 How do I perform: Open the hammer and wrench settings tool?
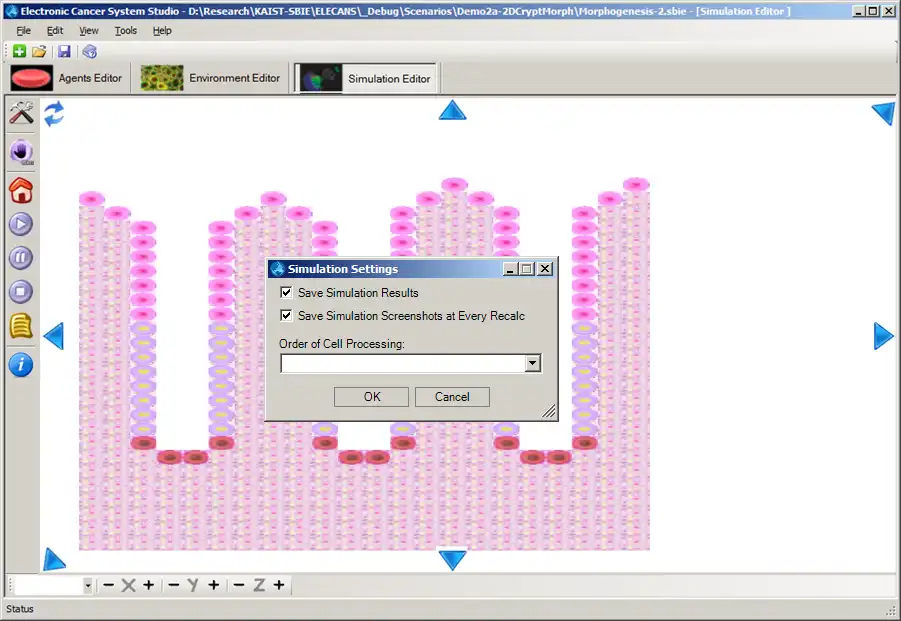pos(21,113)
